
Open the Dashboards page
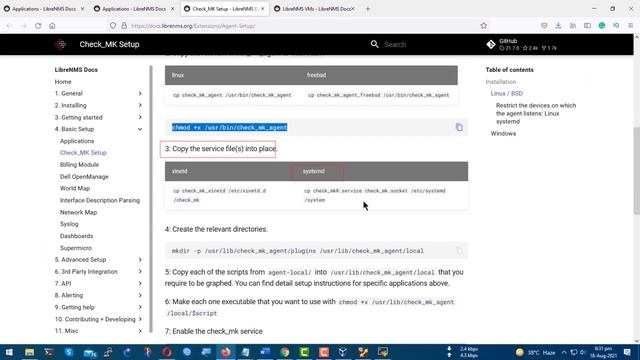pos(76,236)
